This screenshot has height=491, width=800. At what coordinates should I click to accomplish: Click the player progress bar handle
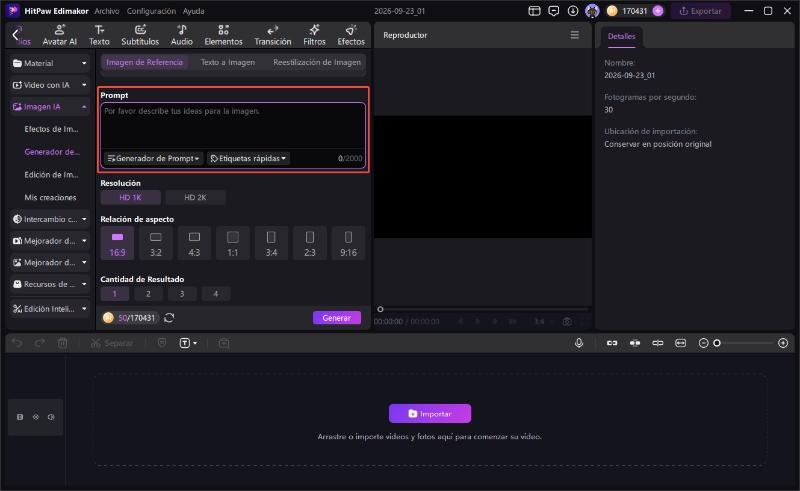coord(380,309)
